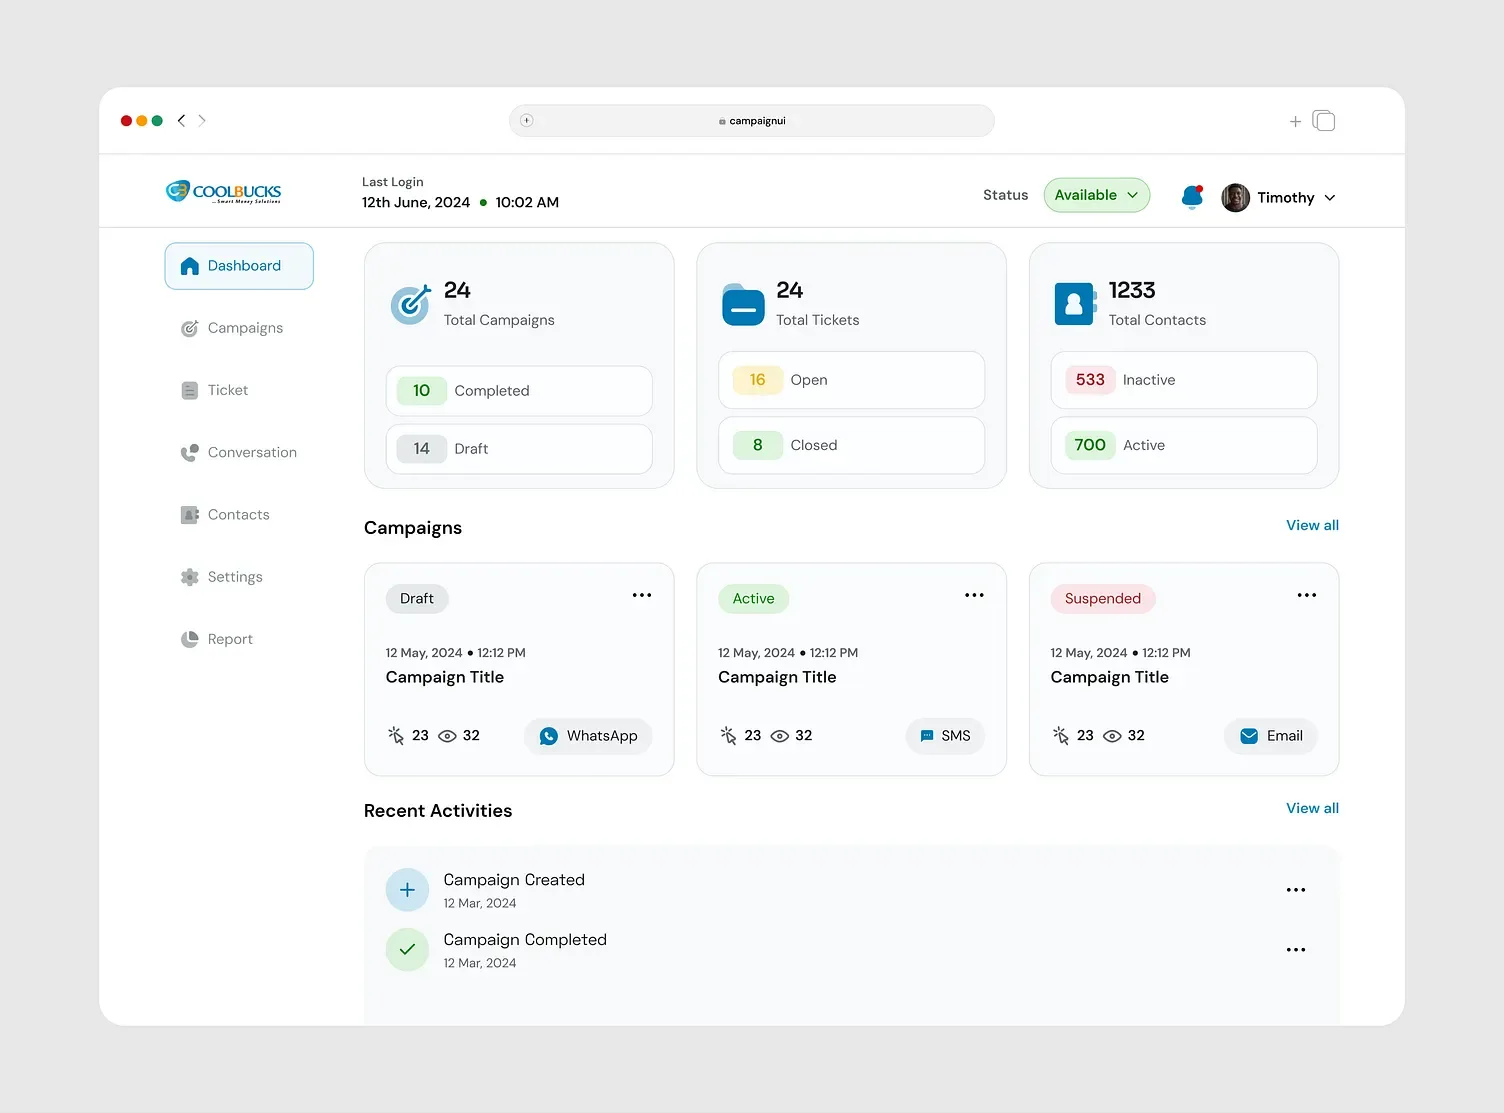Select the 533 Inactive contacts row
This screenshot has height=1113, width=1504.
(x=1184, y=380)
